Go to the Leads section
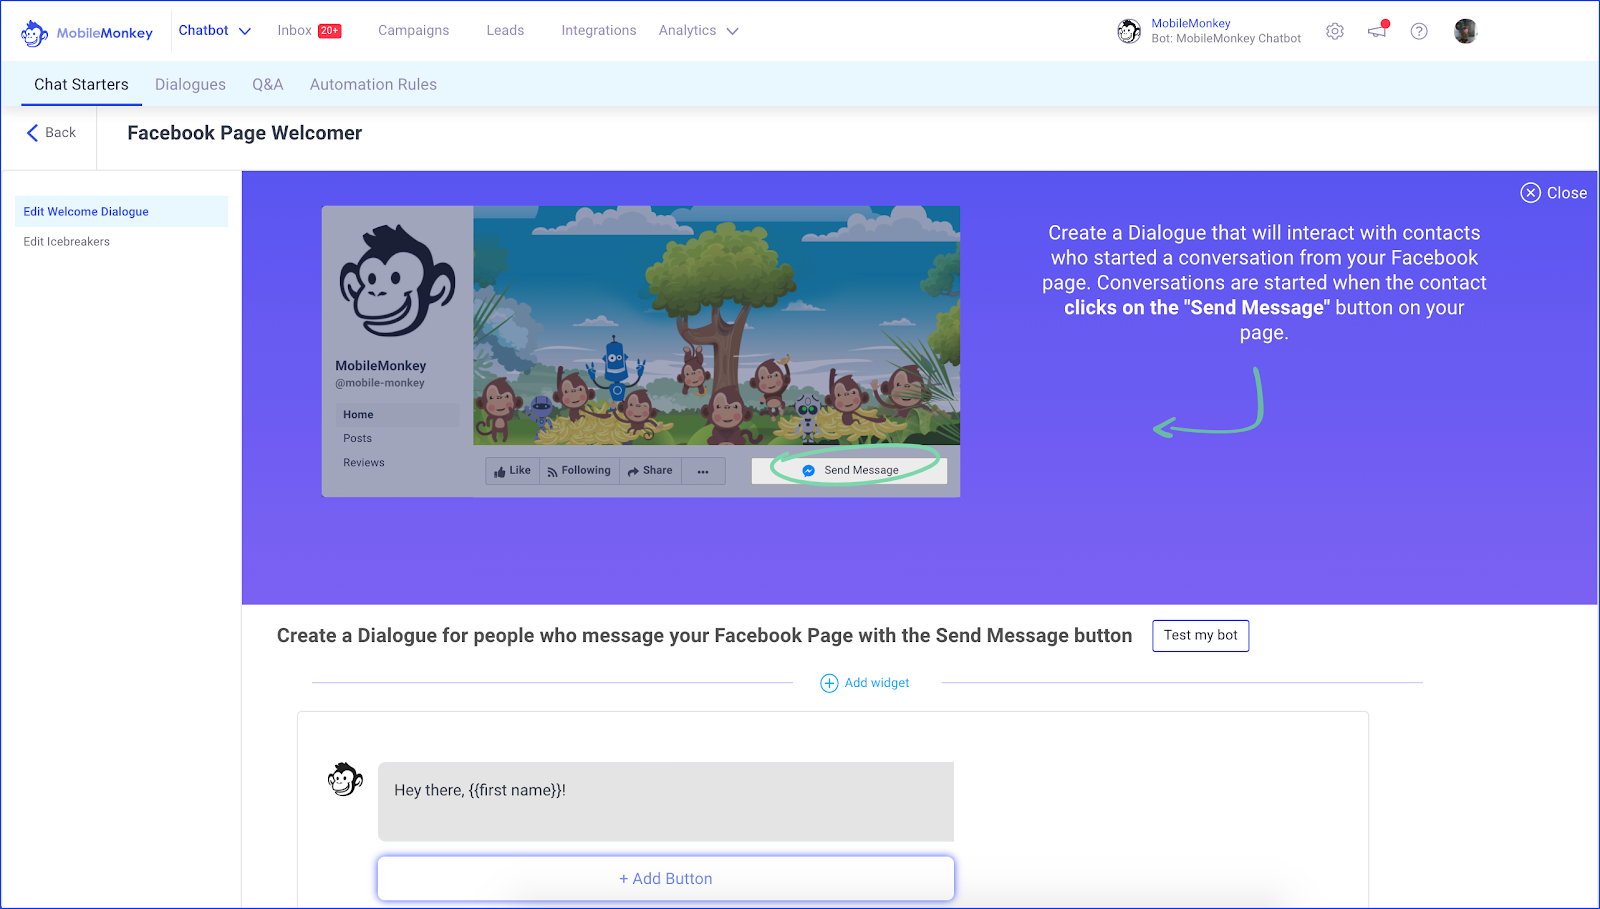 point(505,31)
